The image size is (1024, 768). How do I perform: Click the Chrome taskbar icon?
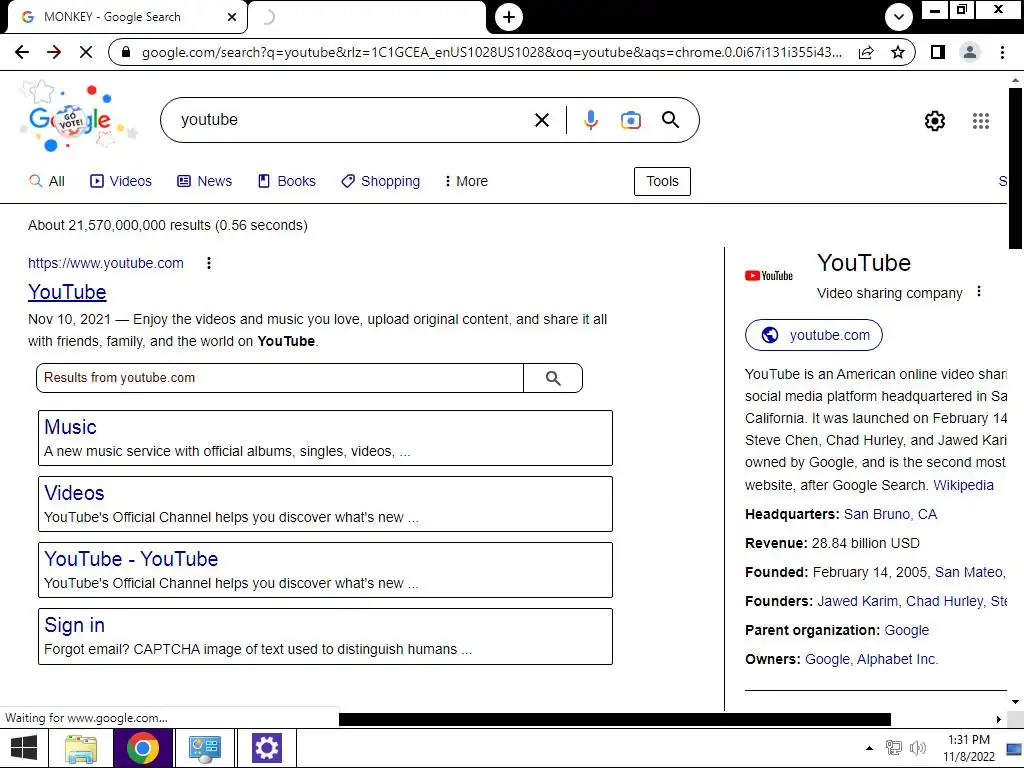143,748
